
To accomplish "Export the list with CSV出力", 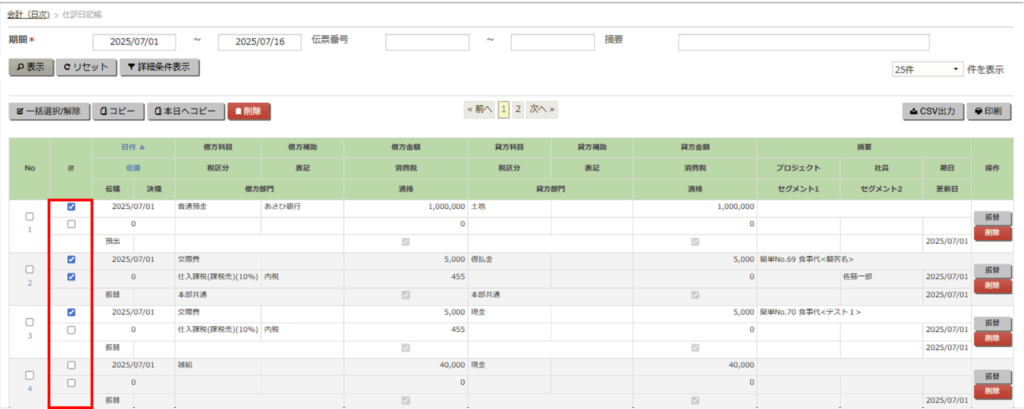I will pos(933,111).
